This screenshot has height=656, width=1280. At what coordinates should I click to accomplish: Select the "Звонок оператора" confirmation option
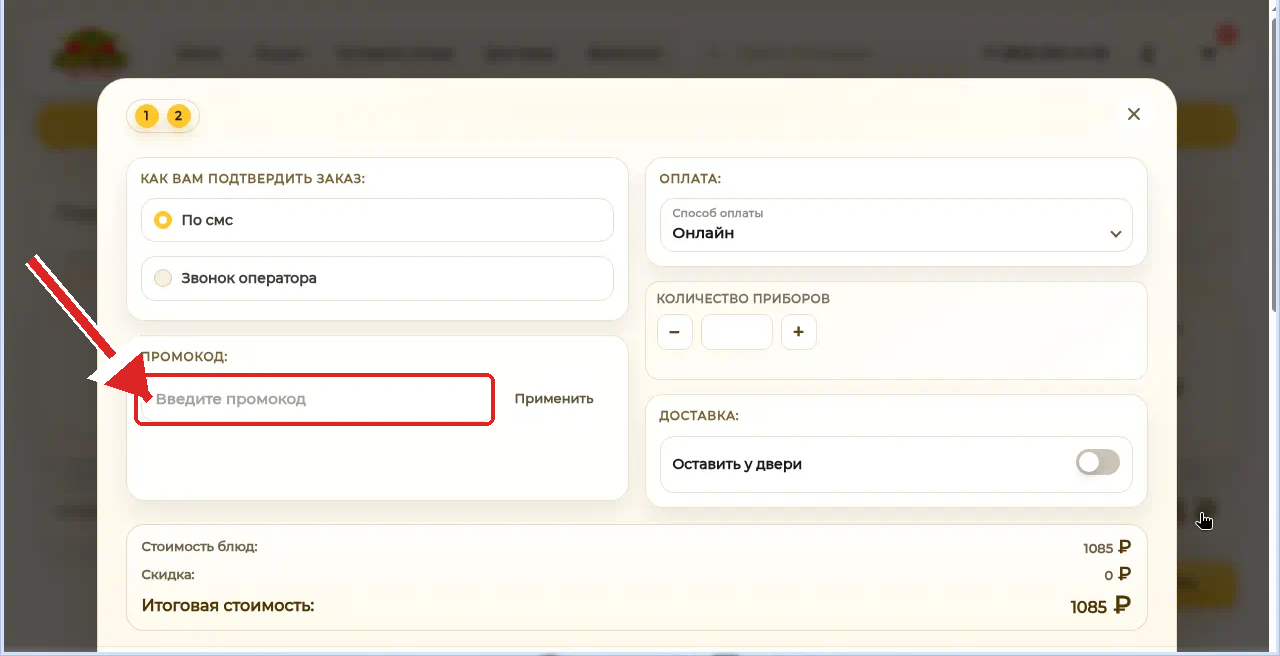click(377, 278)
